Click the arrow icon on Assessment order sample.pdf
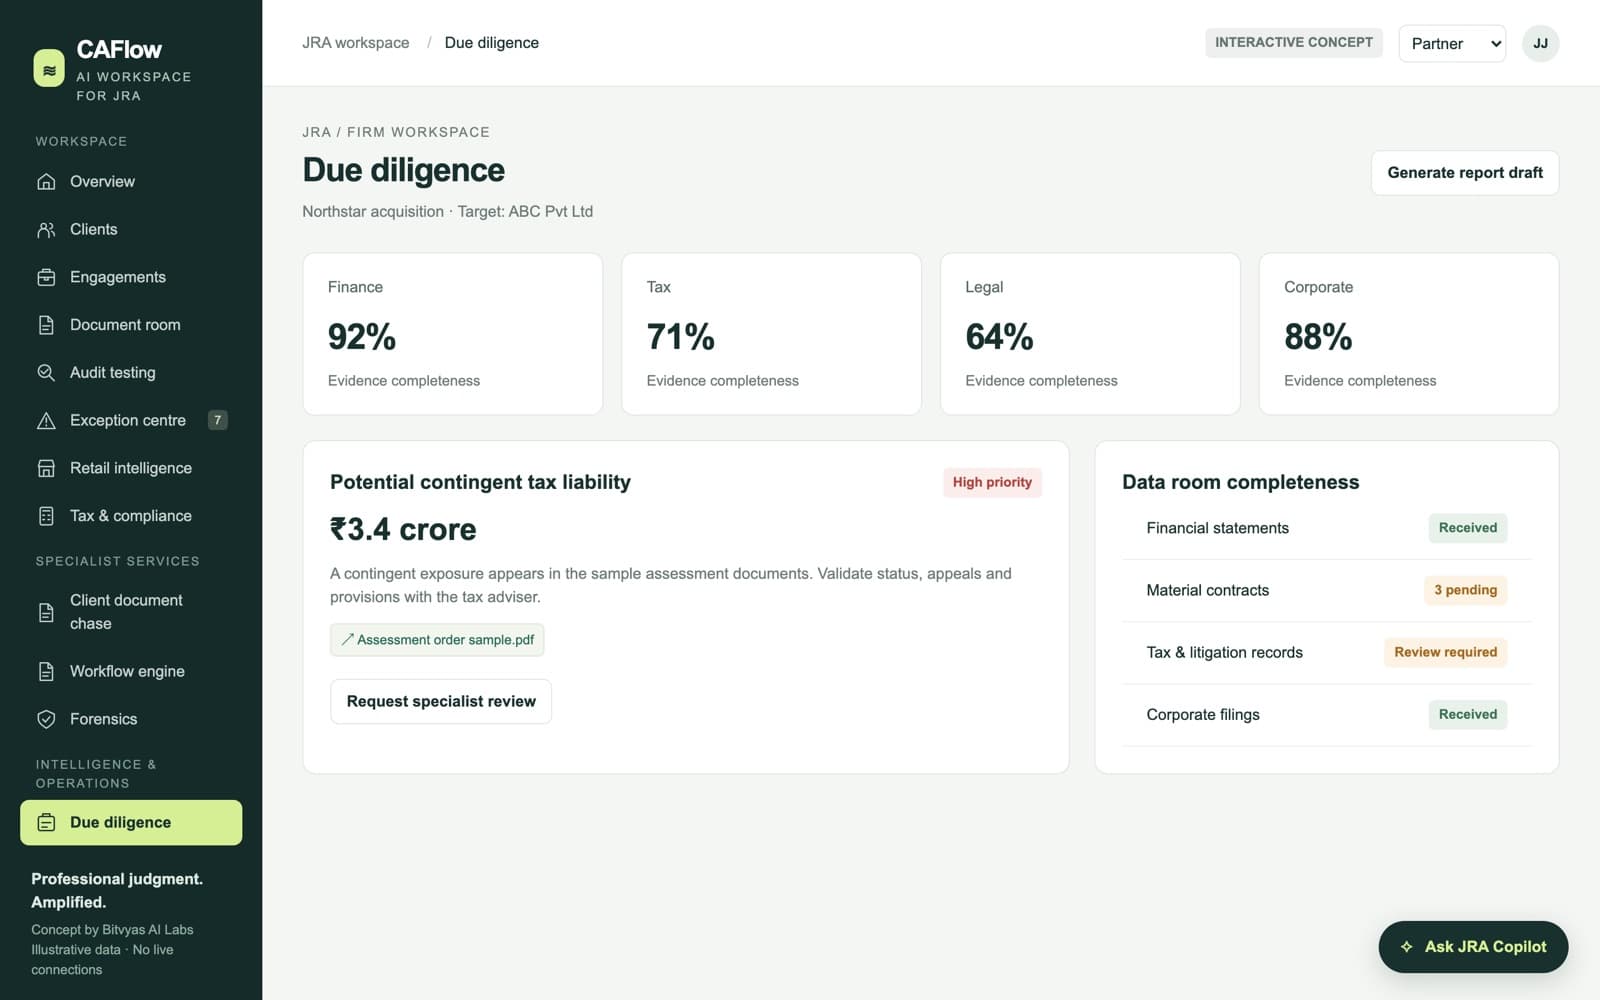The width and height of the screenshot is (1600, 1000). tap(347, 640)
